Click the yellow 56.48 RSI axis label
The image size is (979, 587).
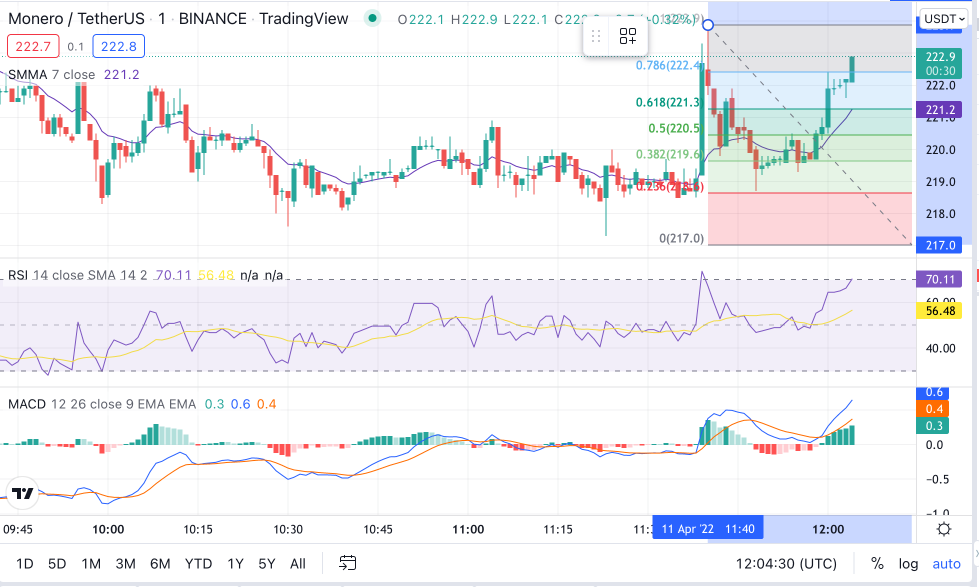939,310
